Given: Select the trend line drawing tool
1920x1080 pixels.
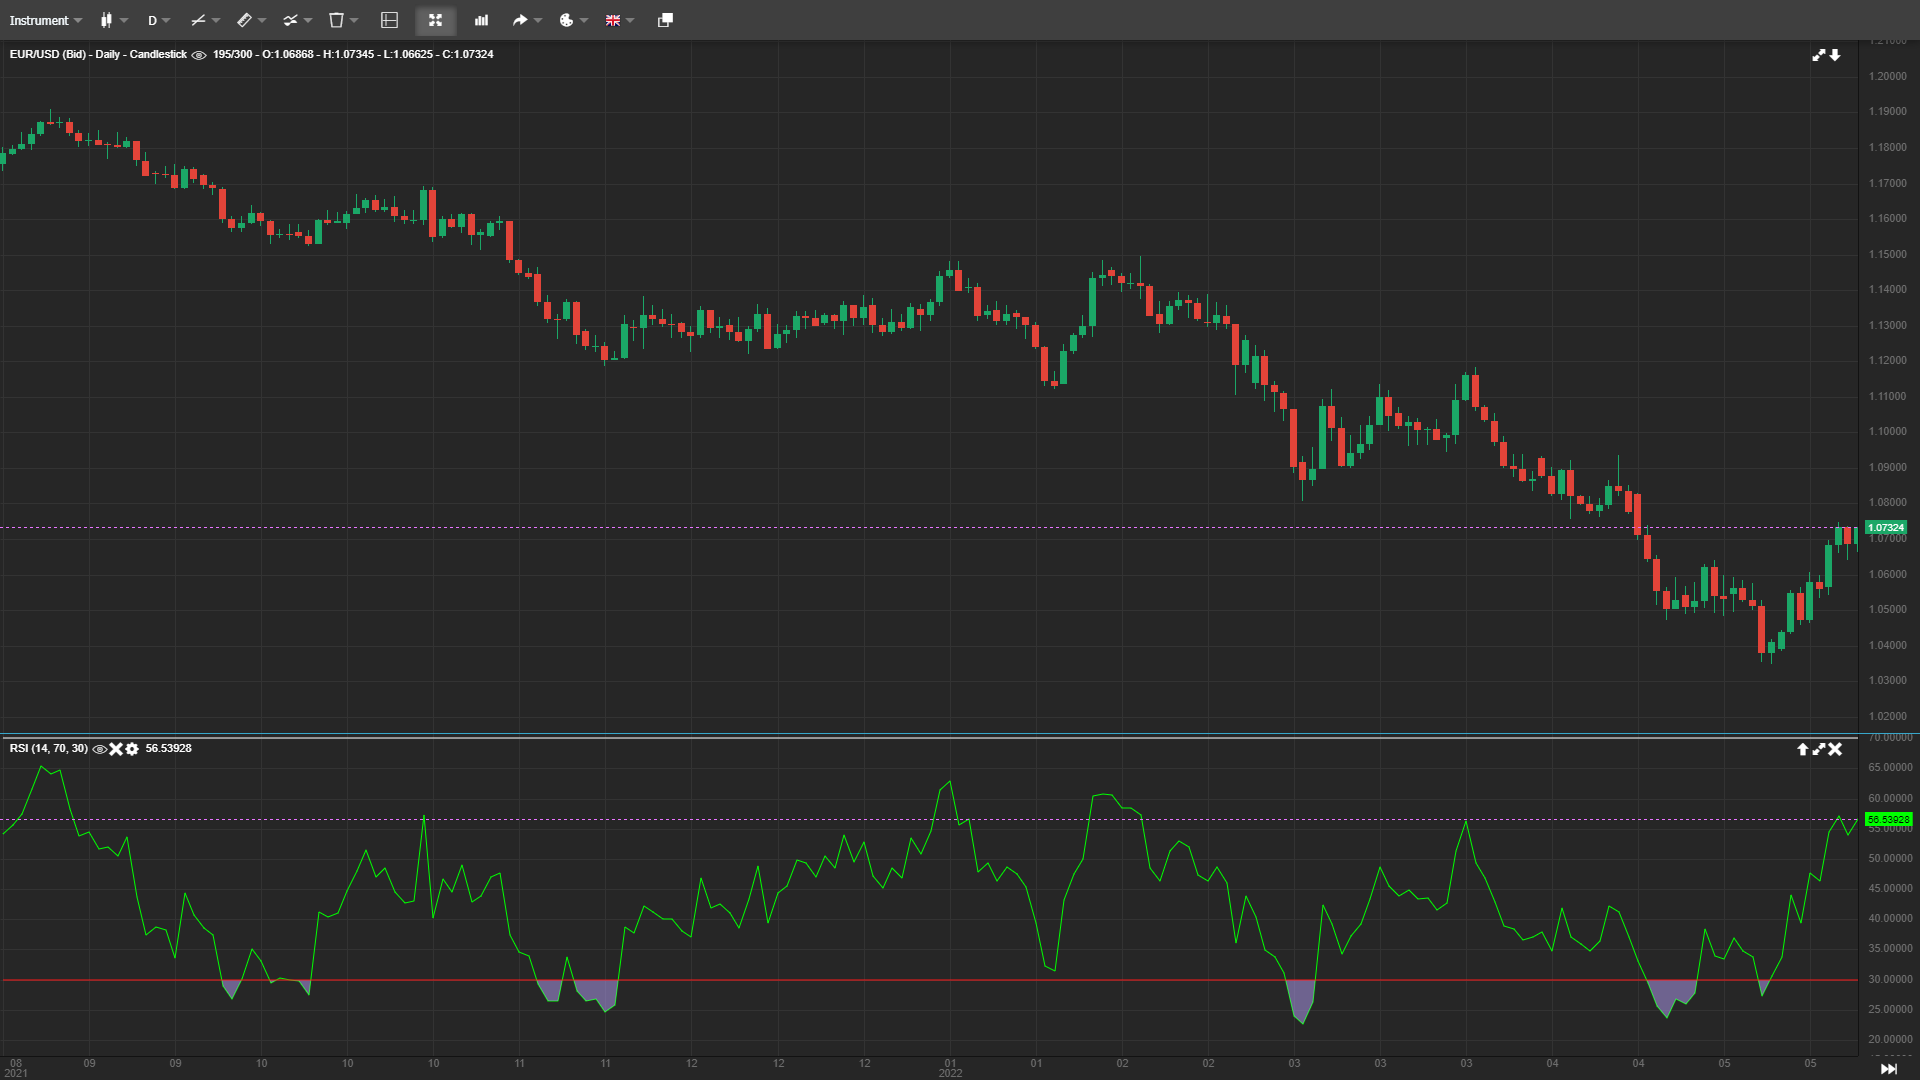Looking at the screenshot, I should click(197, 20).
